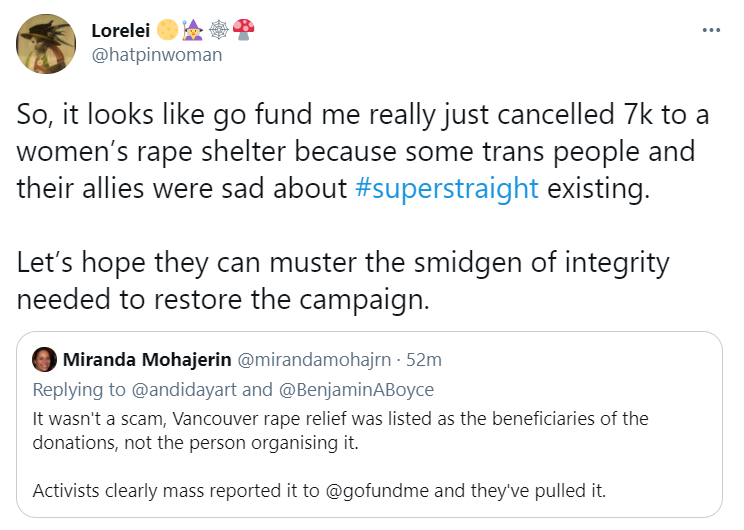
Task: Click the mushroom emoji in the display name
Action: tap(242, 30)
